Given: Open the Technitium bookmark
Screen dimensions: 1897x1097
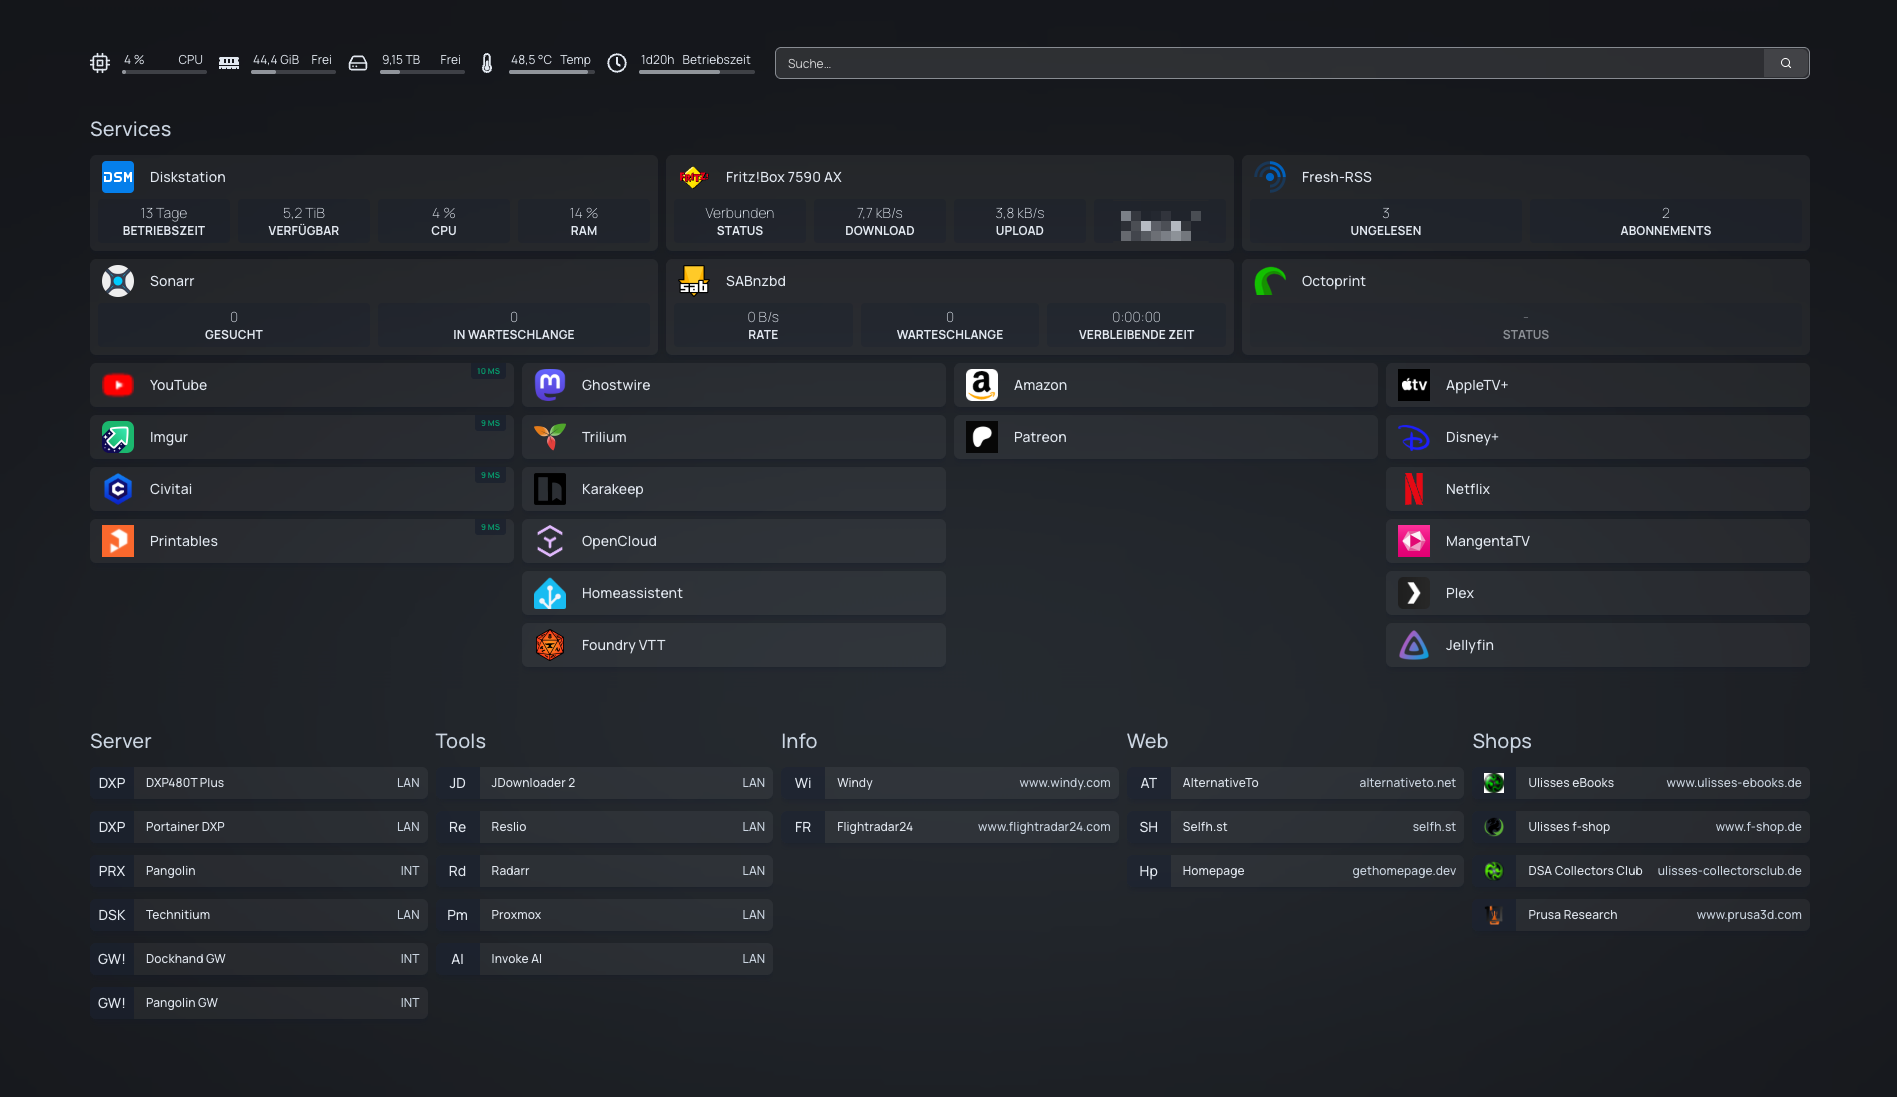Looking at the screenshot, I should [x=259, y=915].
